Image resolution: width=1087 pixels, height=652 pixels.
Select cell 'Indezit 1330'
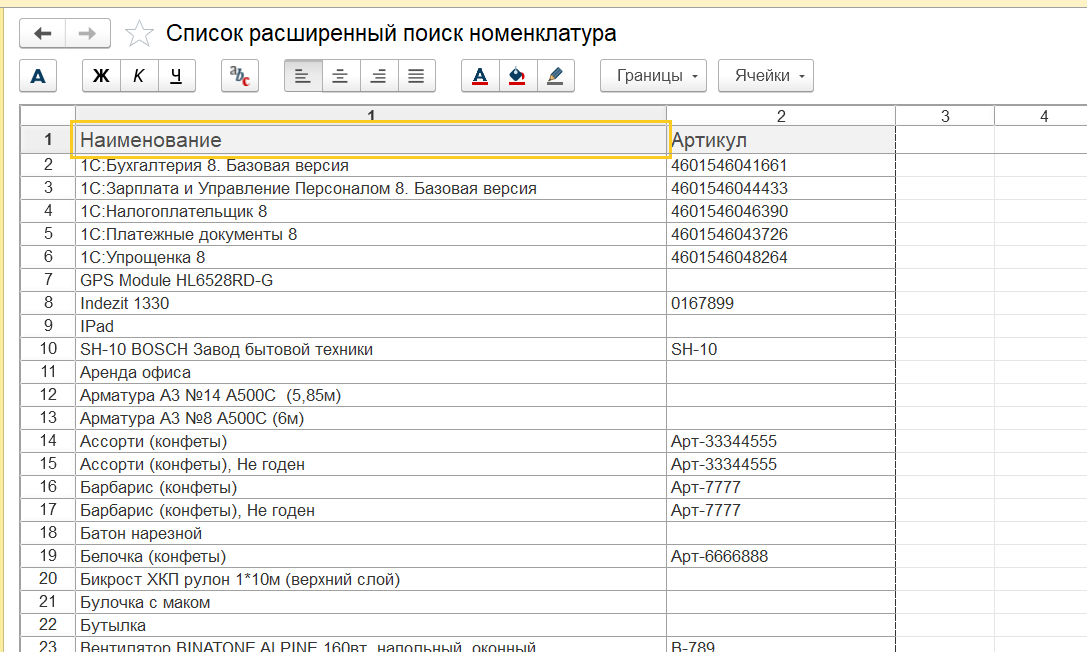371,303
